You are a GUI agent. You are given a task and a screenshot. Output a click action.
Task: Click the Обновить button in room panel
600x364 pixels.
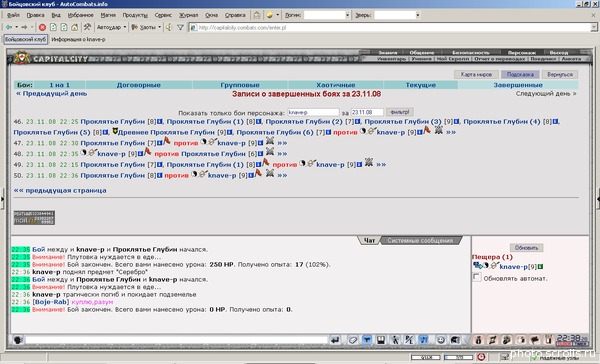coord(526,248)
